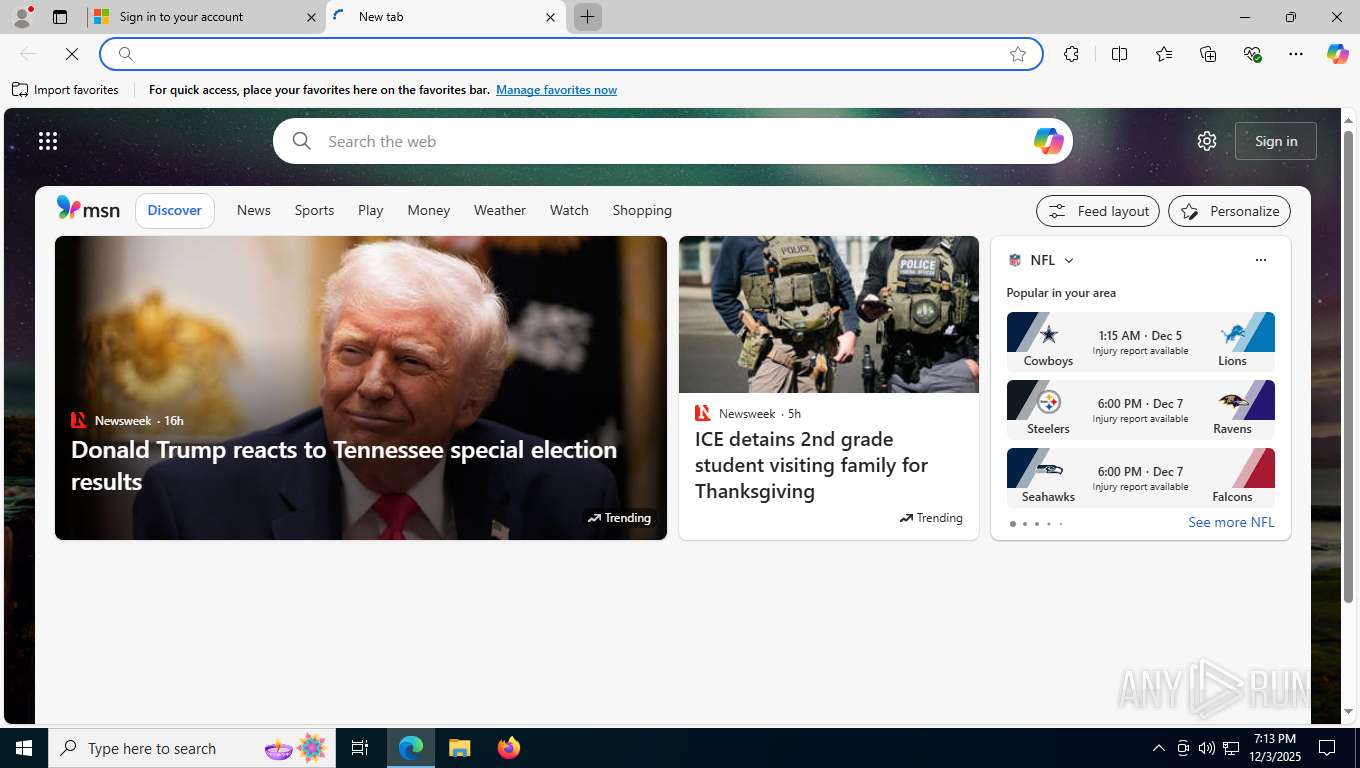1360x768 pixels.
Task: Add this page to favorites star
Action: coord(1018,54)
